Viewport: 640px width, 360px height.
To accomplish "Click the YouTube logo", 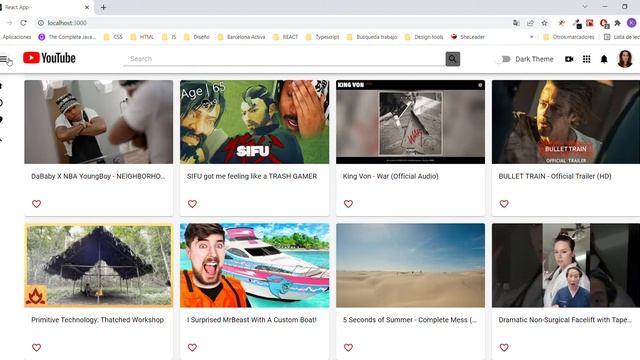I will (x=49, y=58).
